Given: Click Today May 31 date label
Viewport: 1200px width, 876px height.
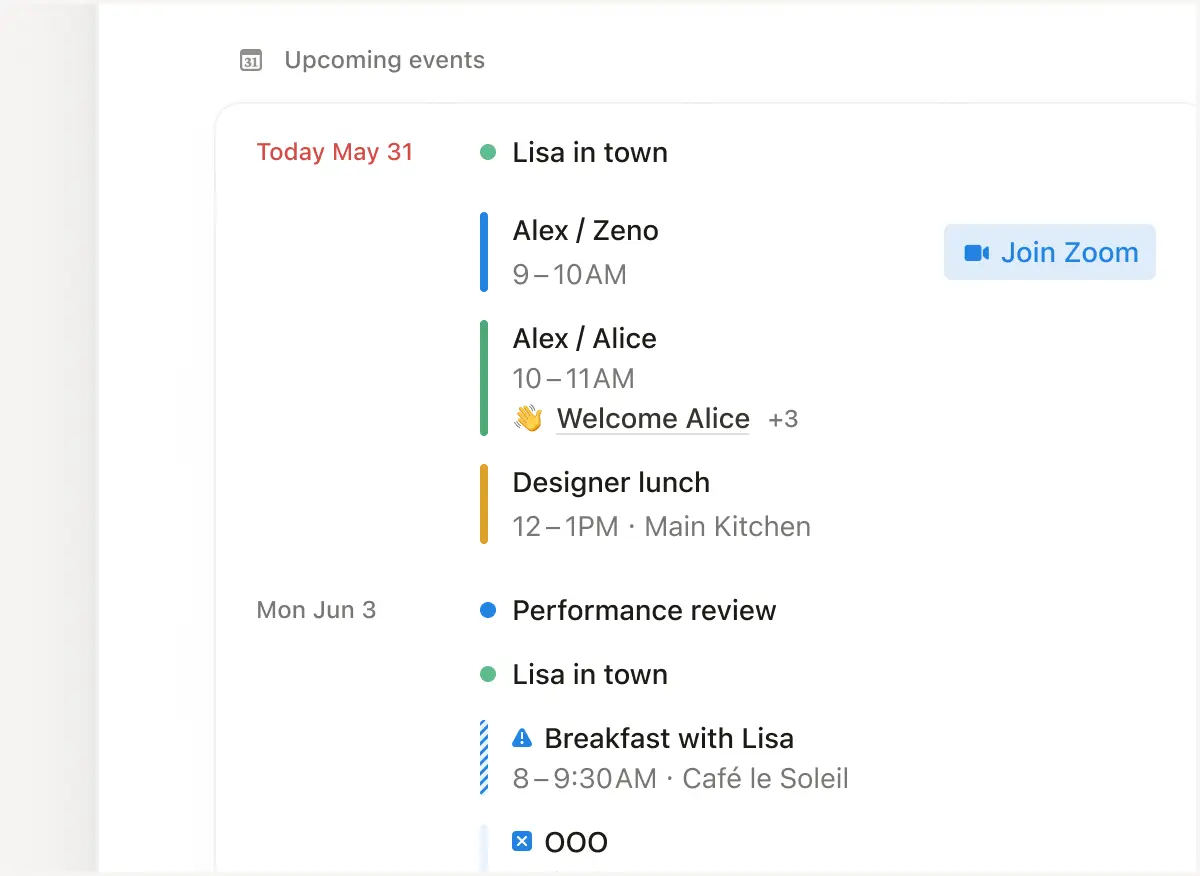Looking at the screenshot, I should pyautogui.click(x=335, y=151).
